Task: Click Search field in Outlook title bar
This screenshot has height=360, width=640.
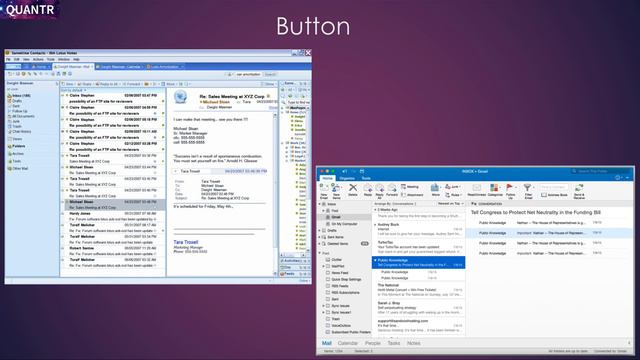Action: pos(600,171)
